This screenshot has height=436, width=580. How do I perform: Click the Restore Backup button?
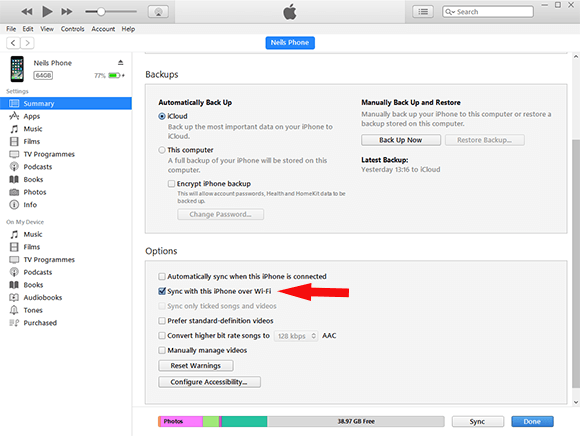(x=485, y=140)
